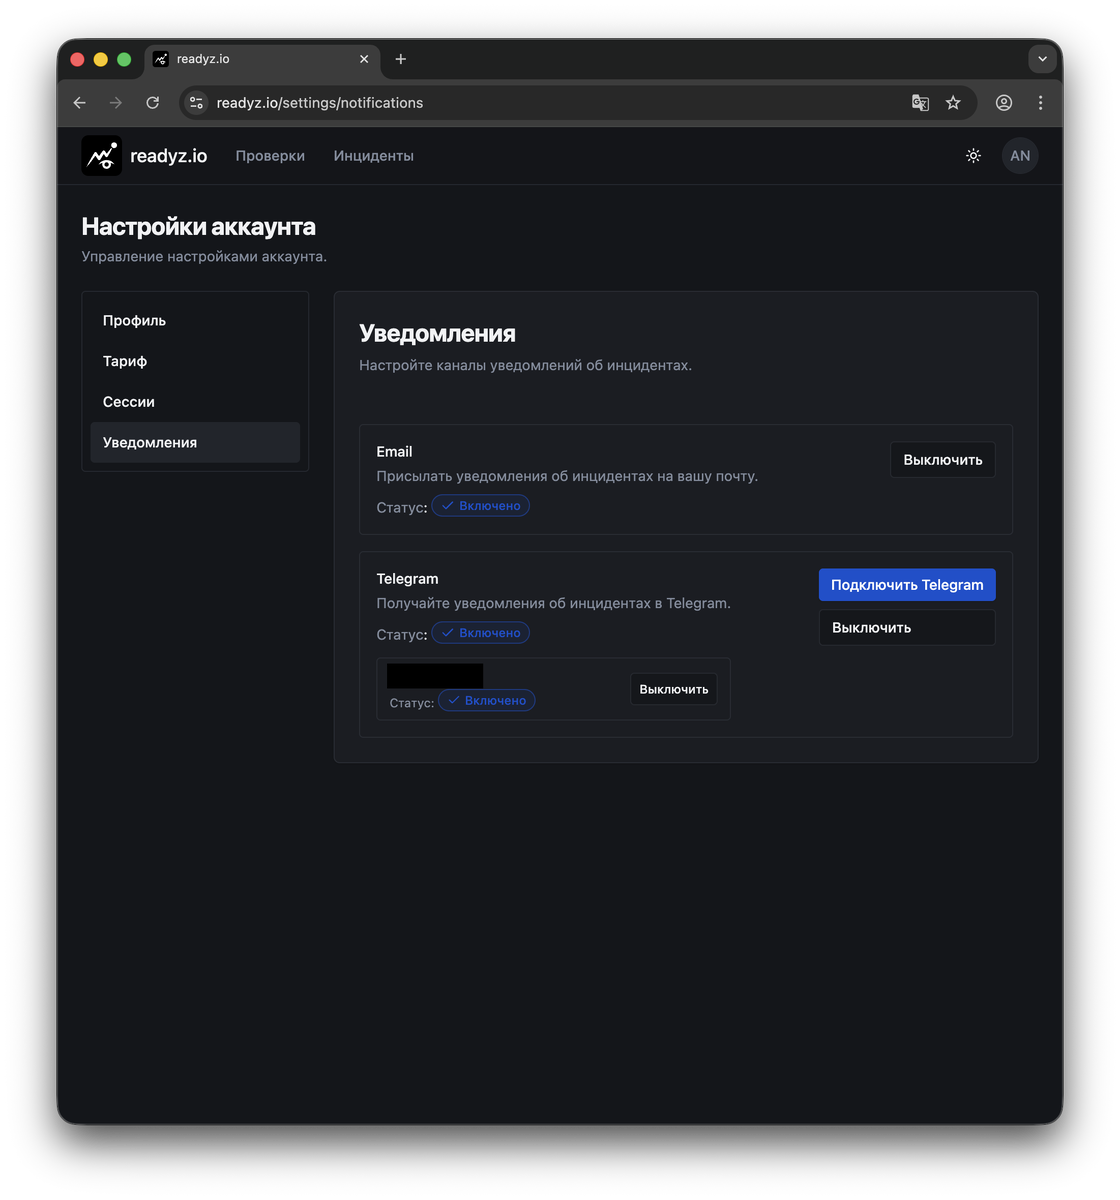Select Уведомления in settings sidebar
The width and height of the screenshot is (1120, 1200).
[195, 442]
